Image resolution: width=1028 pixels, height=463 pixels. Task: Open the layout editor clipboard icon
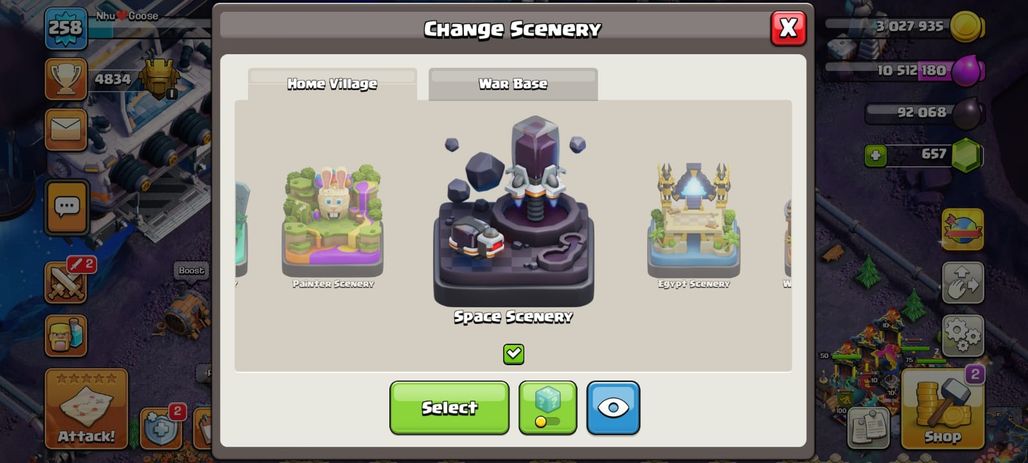pos(869,428)
